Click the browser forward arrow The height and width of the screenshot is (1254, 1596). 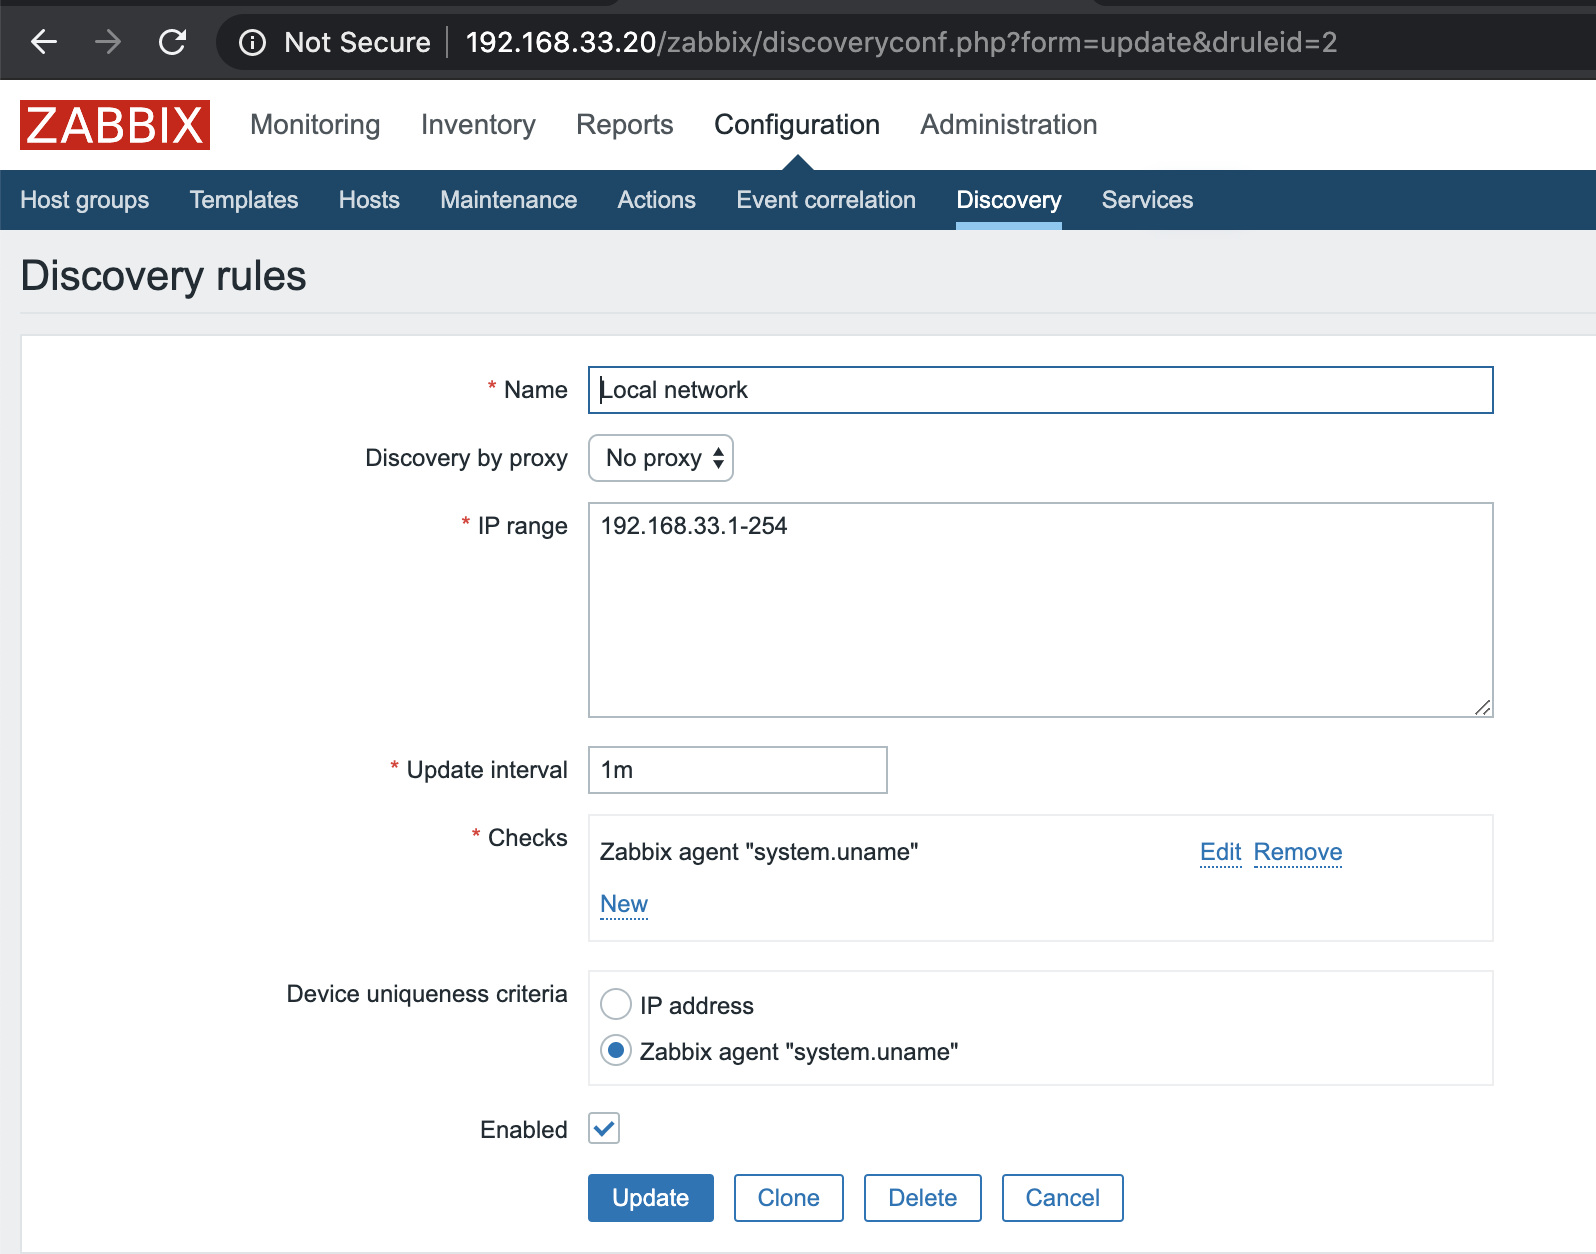click(x=108, y=42)
